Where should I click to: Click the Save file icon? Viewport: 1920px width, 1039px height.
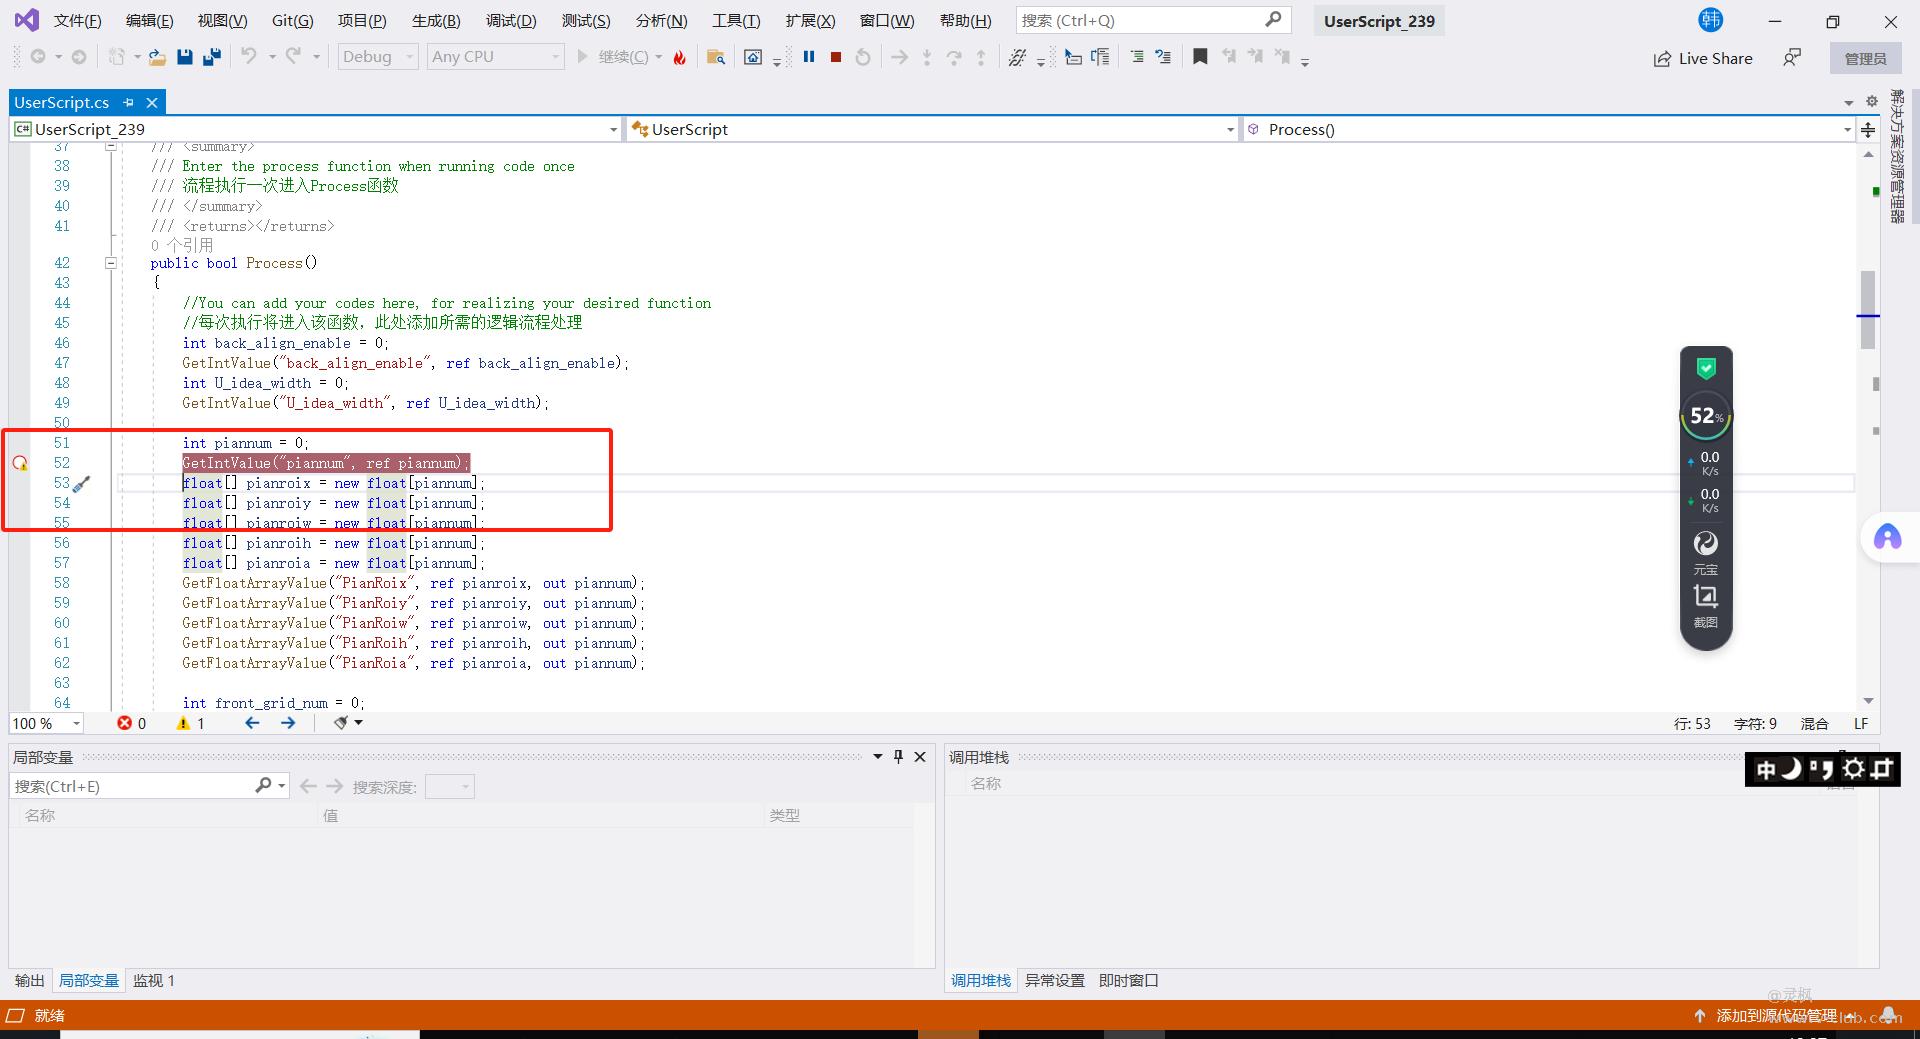click(184, 57)
